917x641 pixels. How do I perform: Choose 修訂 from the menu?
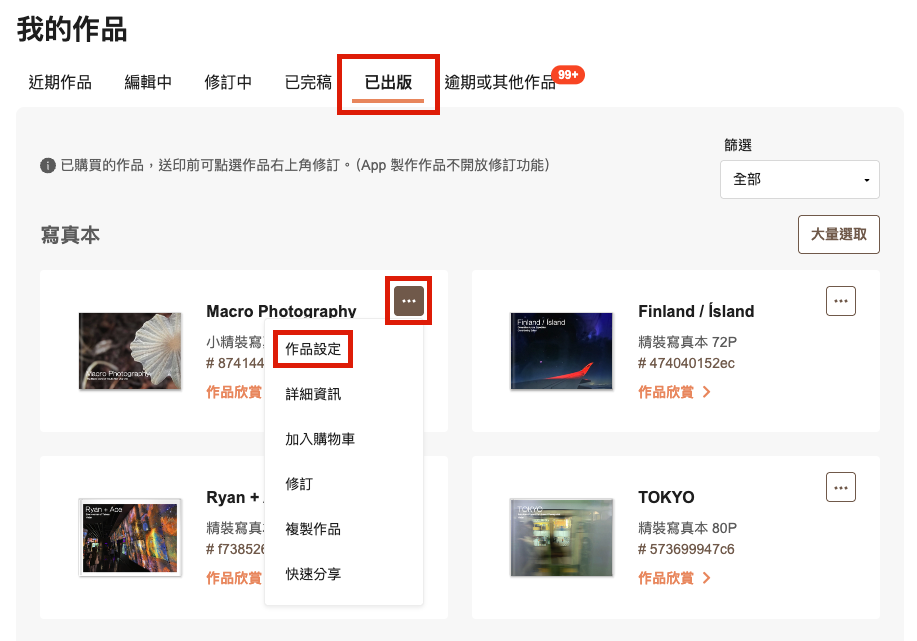tap(299, 484)
